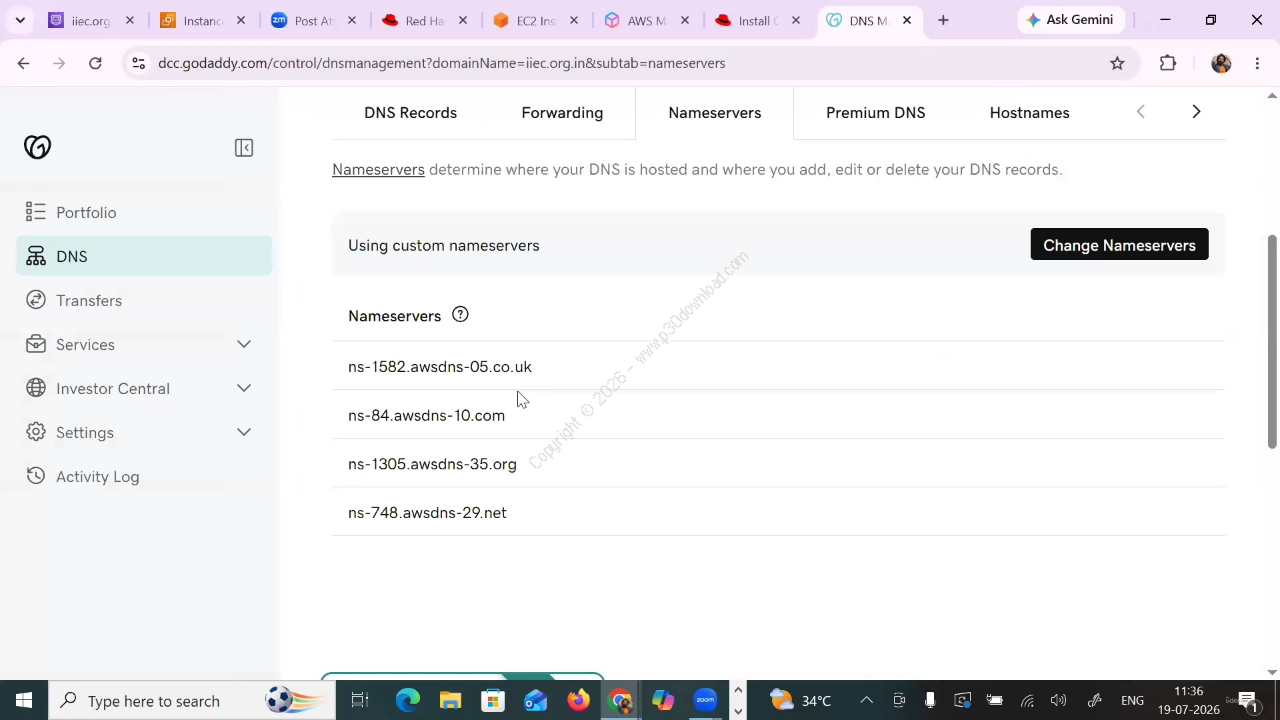Switch to the Hostnames tab

1029,113
